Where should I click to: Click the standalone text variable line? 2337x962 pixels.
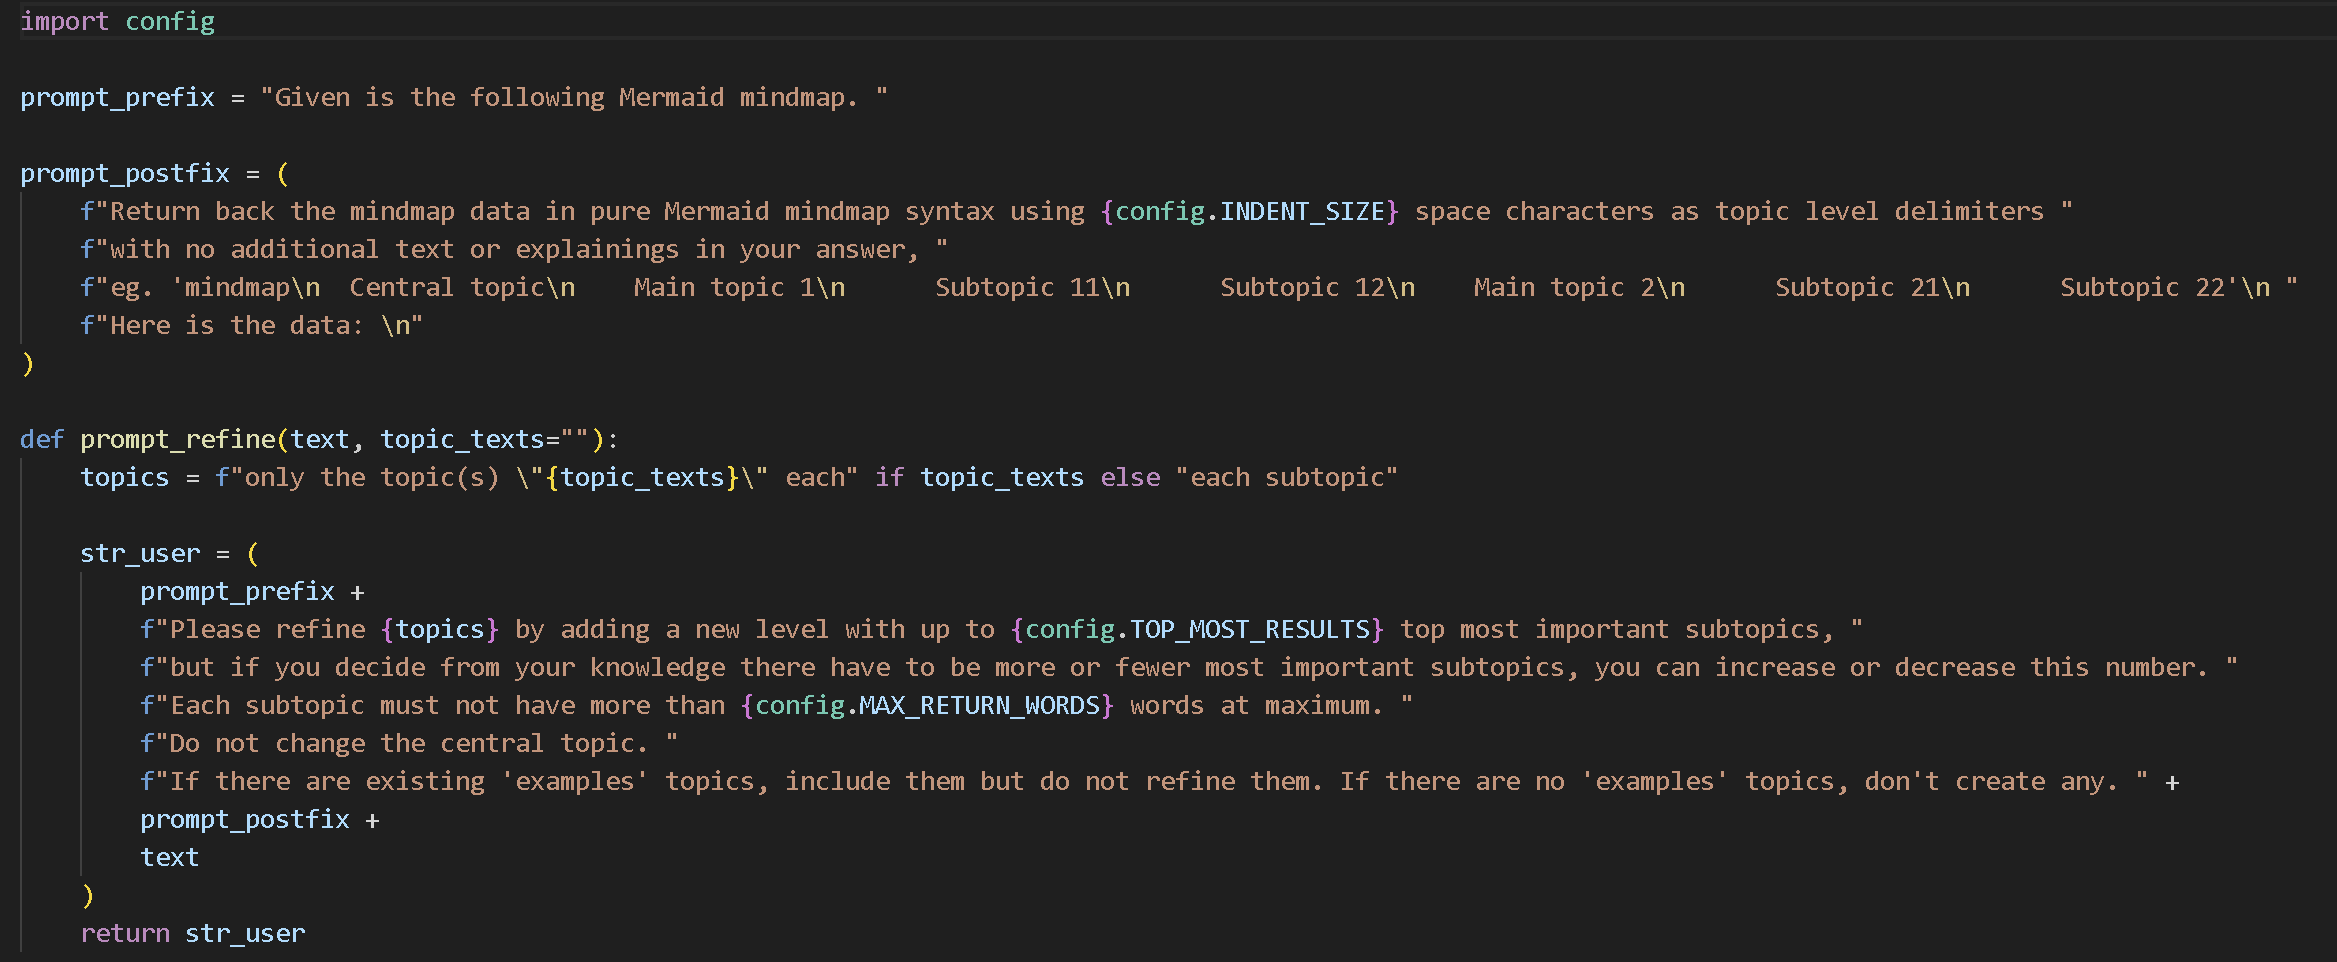click(x=169, y=857)
